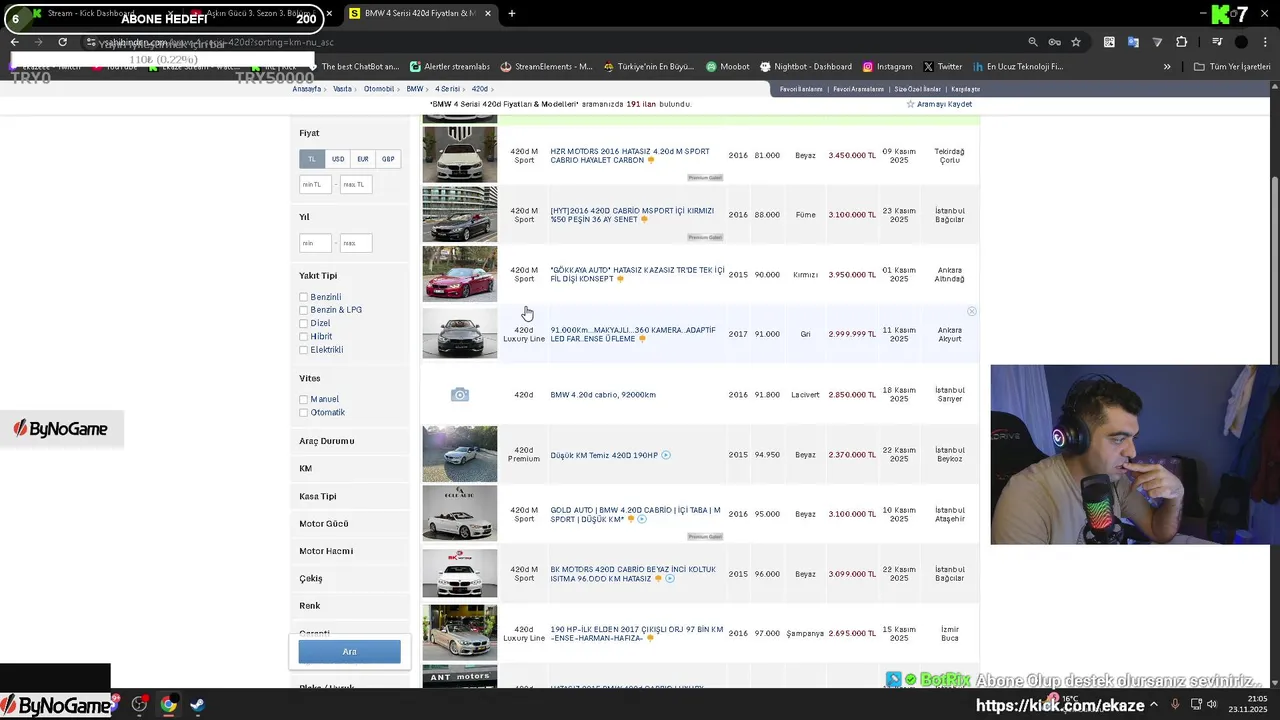Open HZR MOTORS white cabrio thumbnail
The width and height of the screenshot is (1280, 720).
(x=460, y=155)
